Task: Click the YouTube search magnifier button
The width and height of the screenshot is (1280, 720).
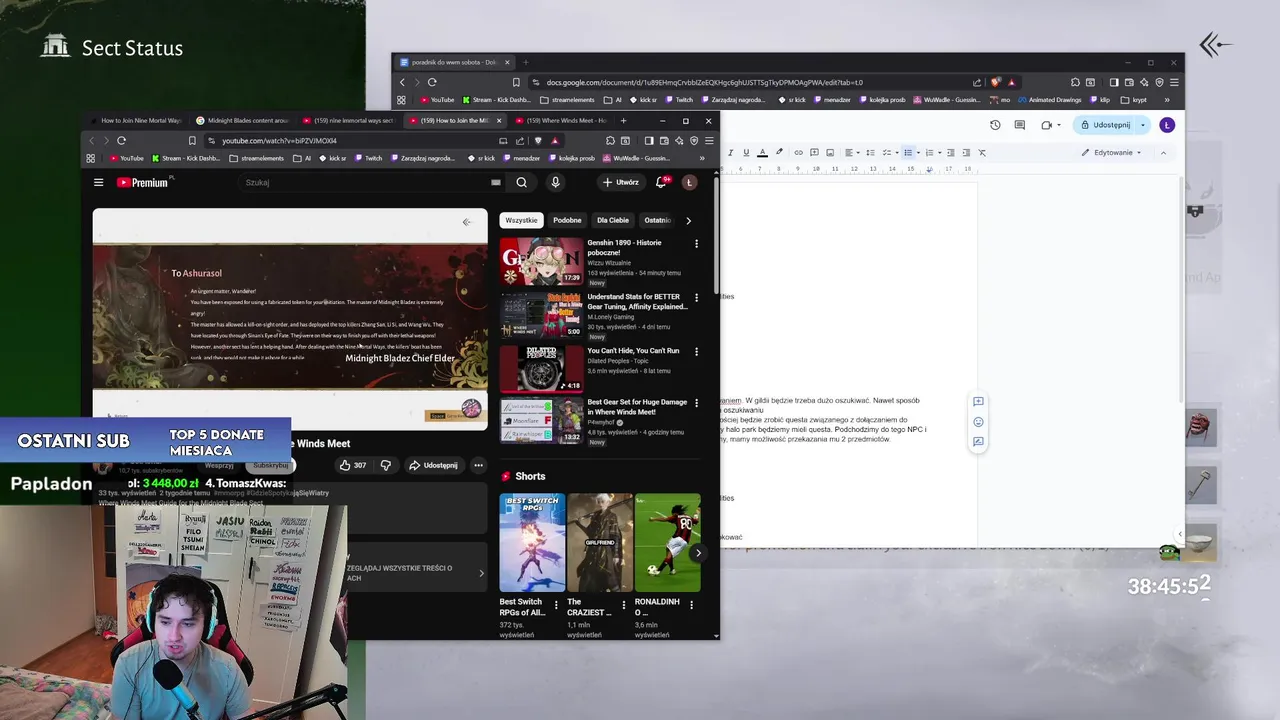Action: click(521, 182)
